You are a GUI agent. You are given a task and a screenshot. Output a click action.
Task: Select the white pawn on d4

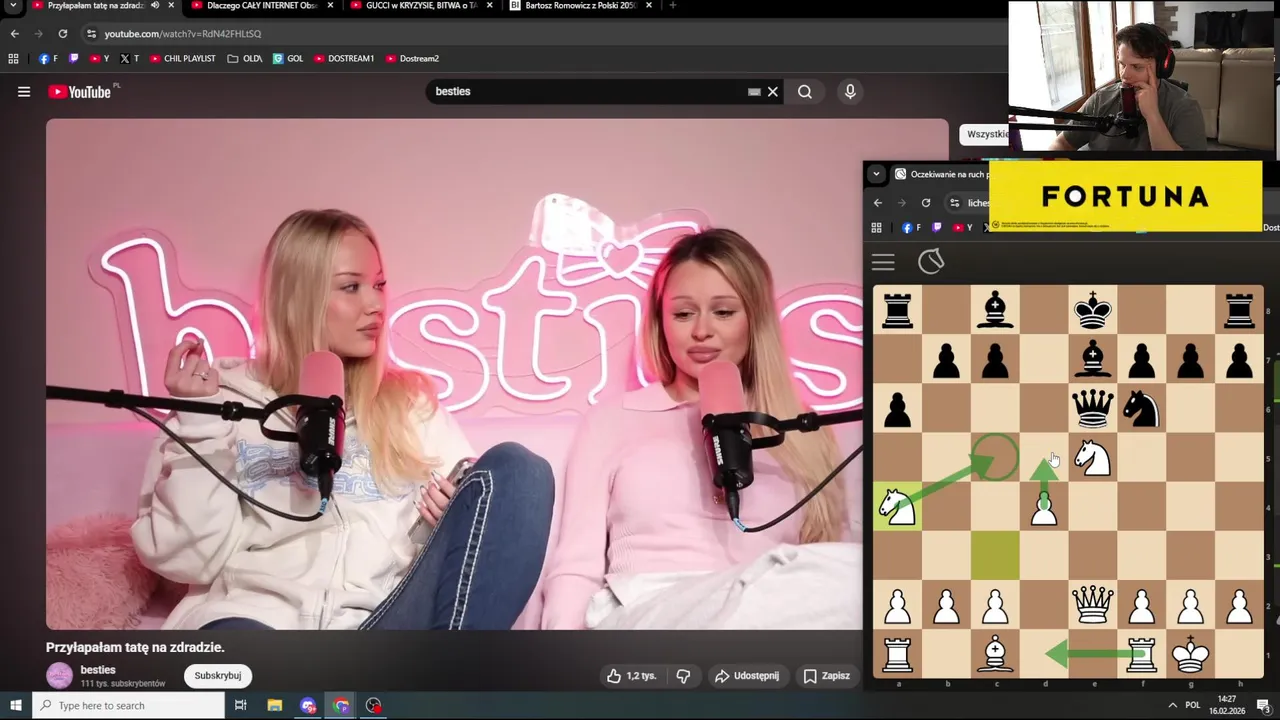coord(1043,507)
